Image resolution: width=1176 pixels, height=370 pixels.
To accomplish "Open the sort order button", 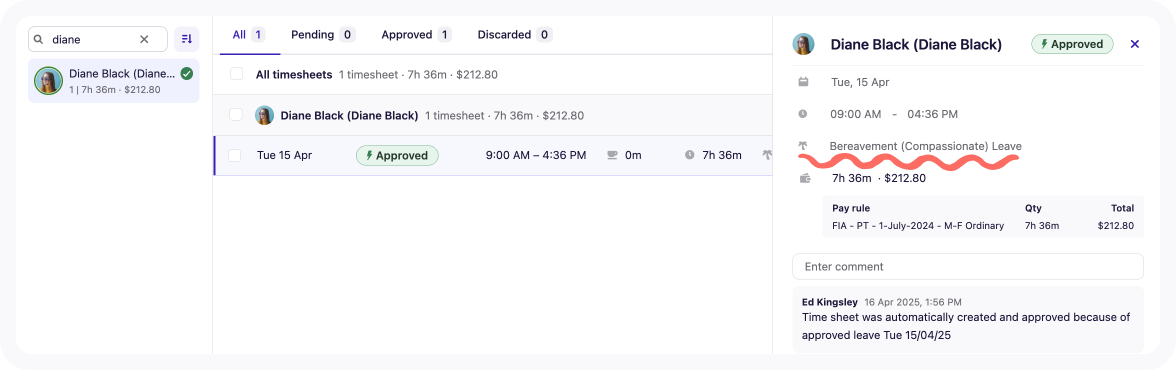I will 187,39.
